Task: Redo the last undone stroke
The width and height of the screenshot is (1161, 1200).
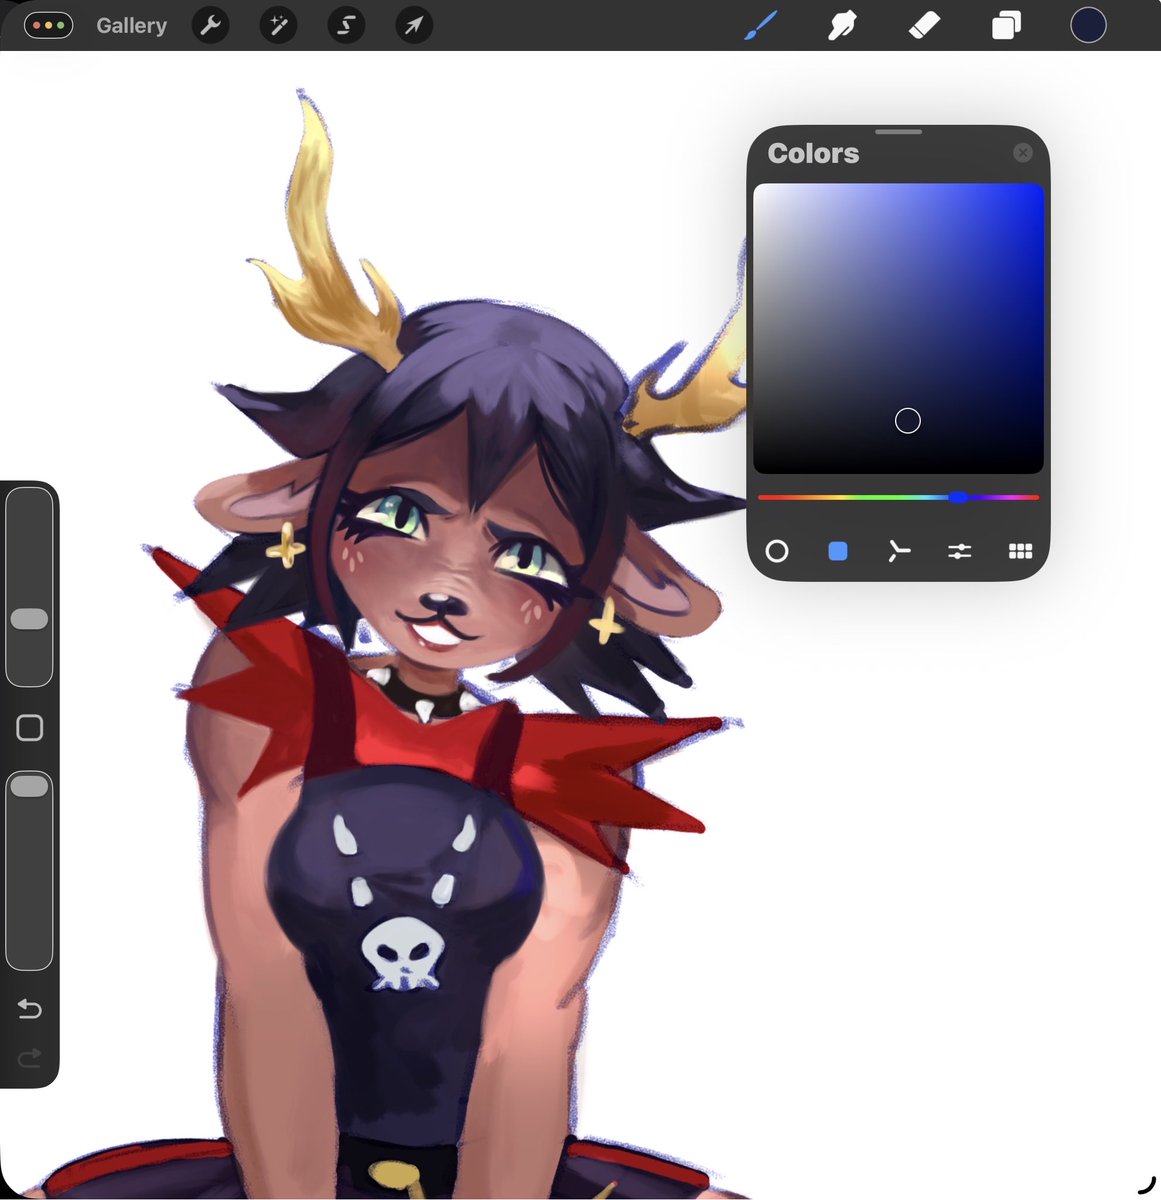Action: [30, 1057]
